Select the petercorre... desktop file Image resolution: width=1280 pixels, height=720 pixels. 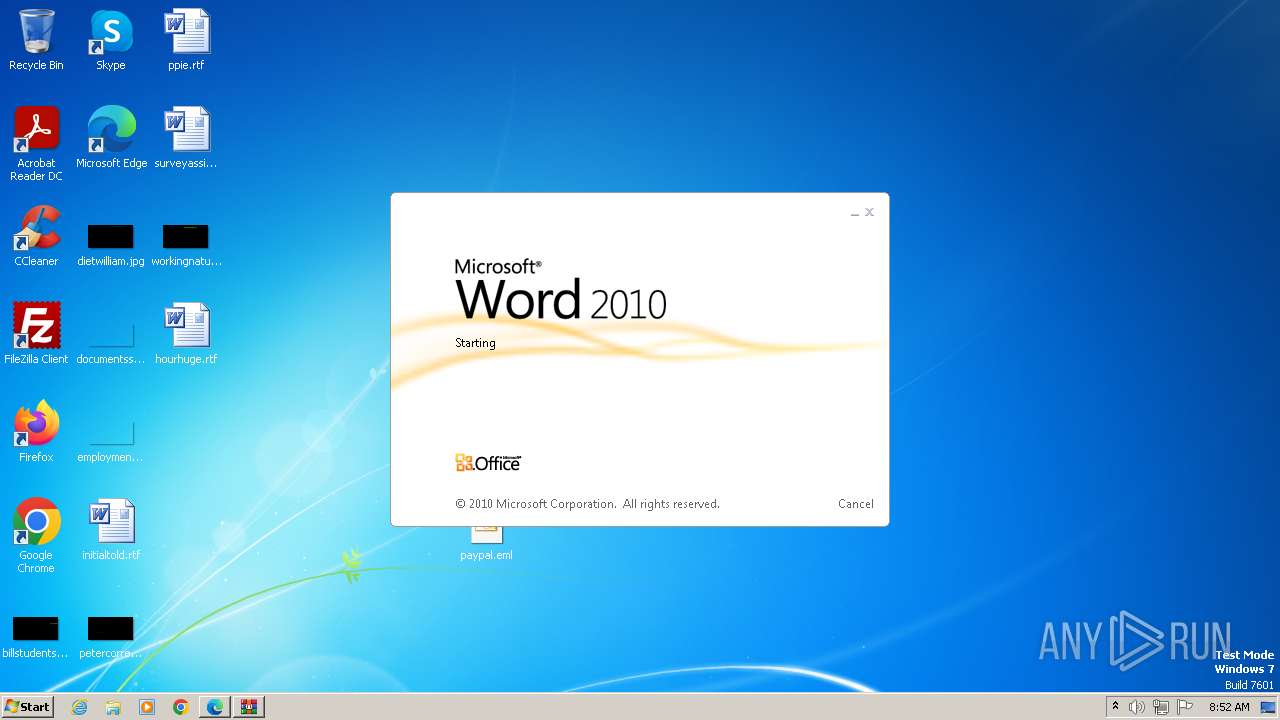pos(111,638)
